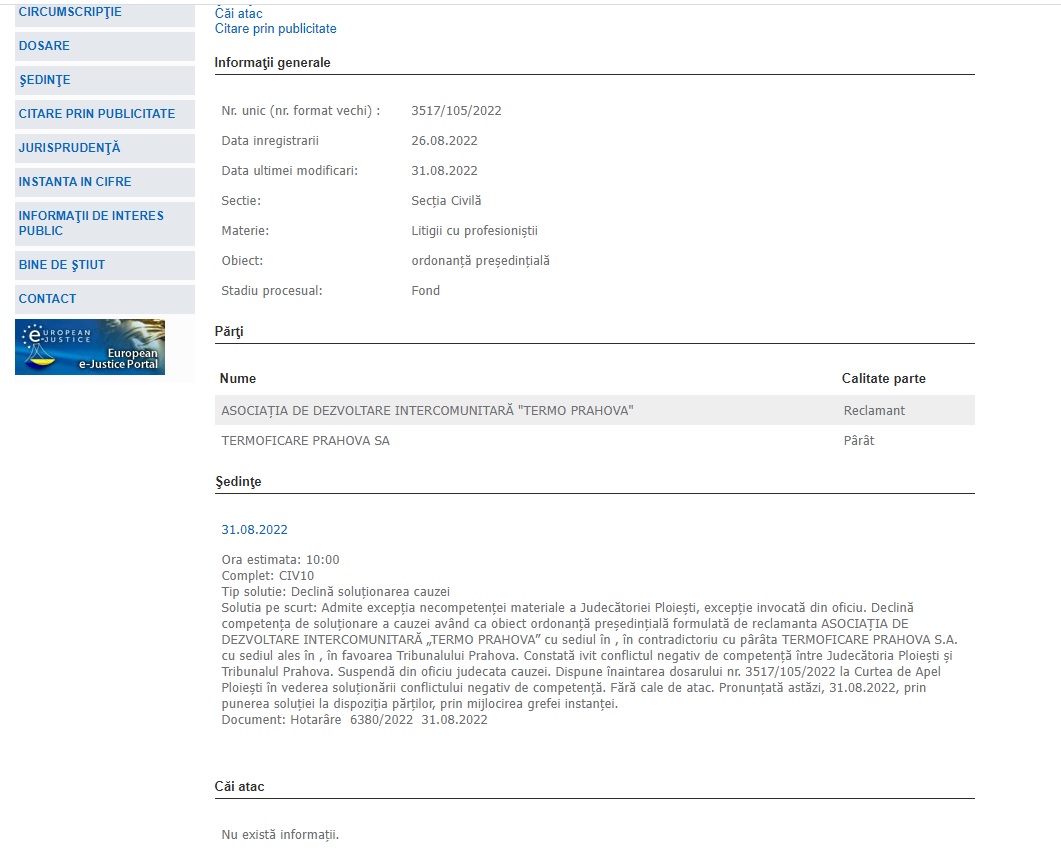Open the blue 31.08.2022 hearing date link
This screenshot has height=865, width=1061.
point(254,530)
